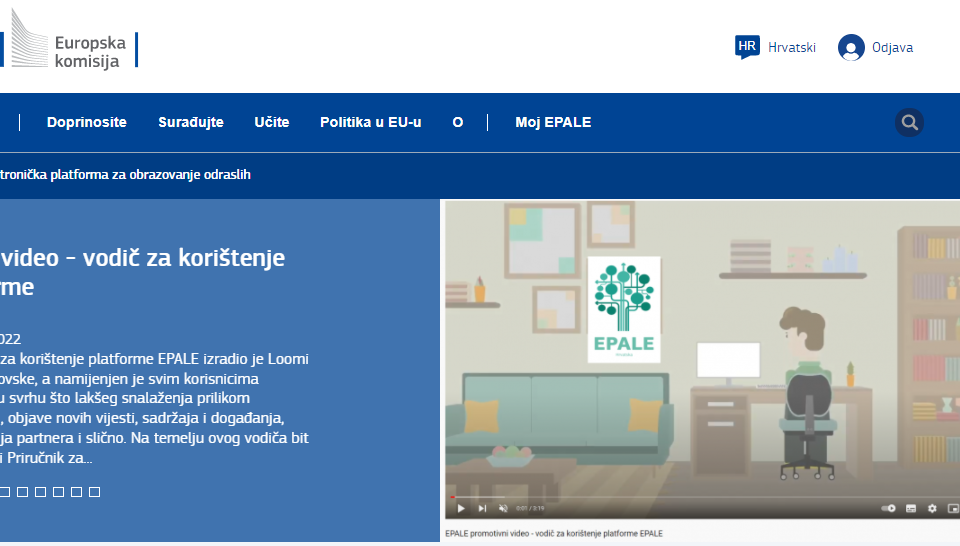The height and width of the screenshot is (546, 960).
Task: Open the search magnifier icon
Action: [x=909, y=122]
